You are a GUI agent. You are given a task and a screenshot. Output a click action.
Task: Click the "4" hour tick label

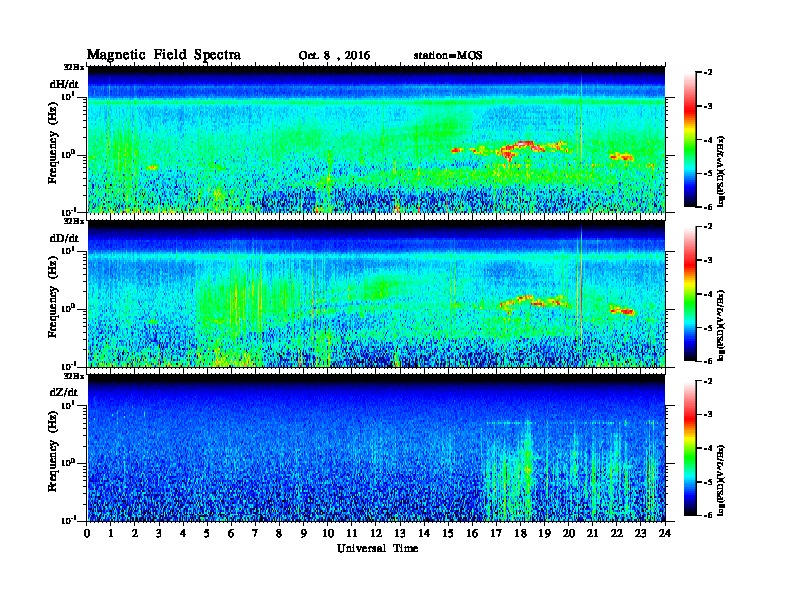click(x=183, y=533)
